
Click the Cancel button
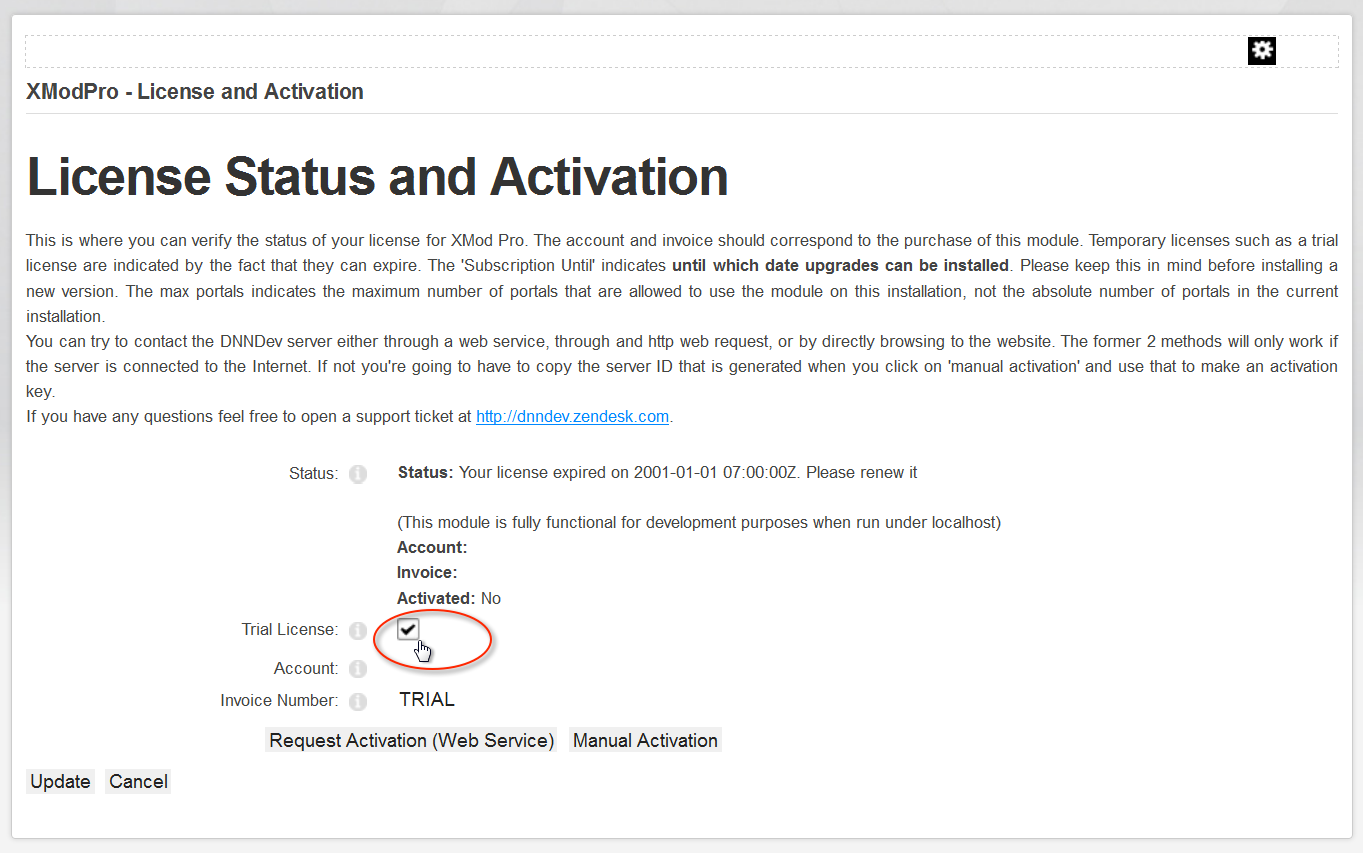[138, 782]
